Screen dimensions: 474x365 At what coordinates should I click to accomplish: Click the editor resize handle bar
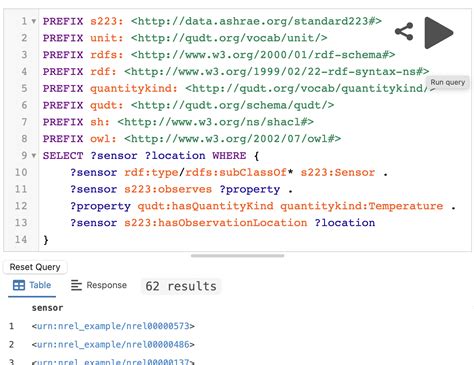(237, 256)
